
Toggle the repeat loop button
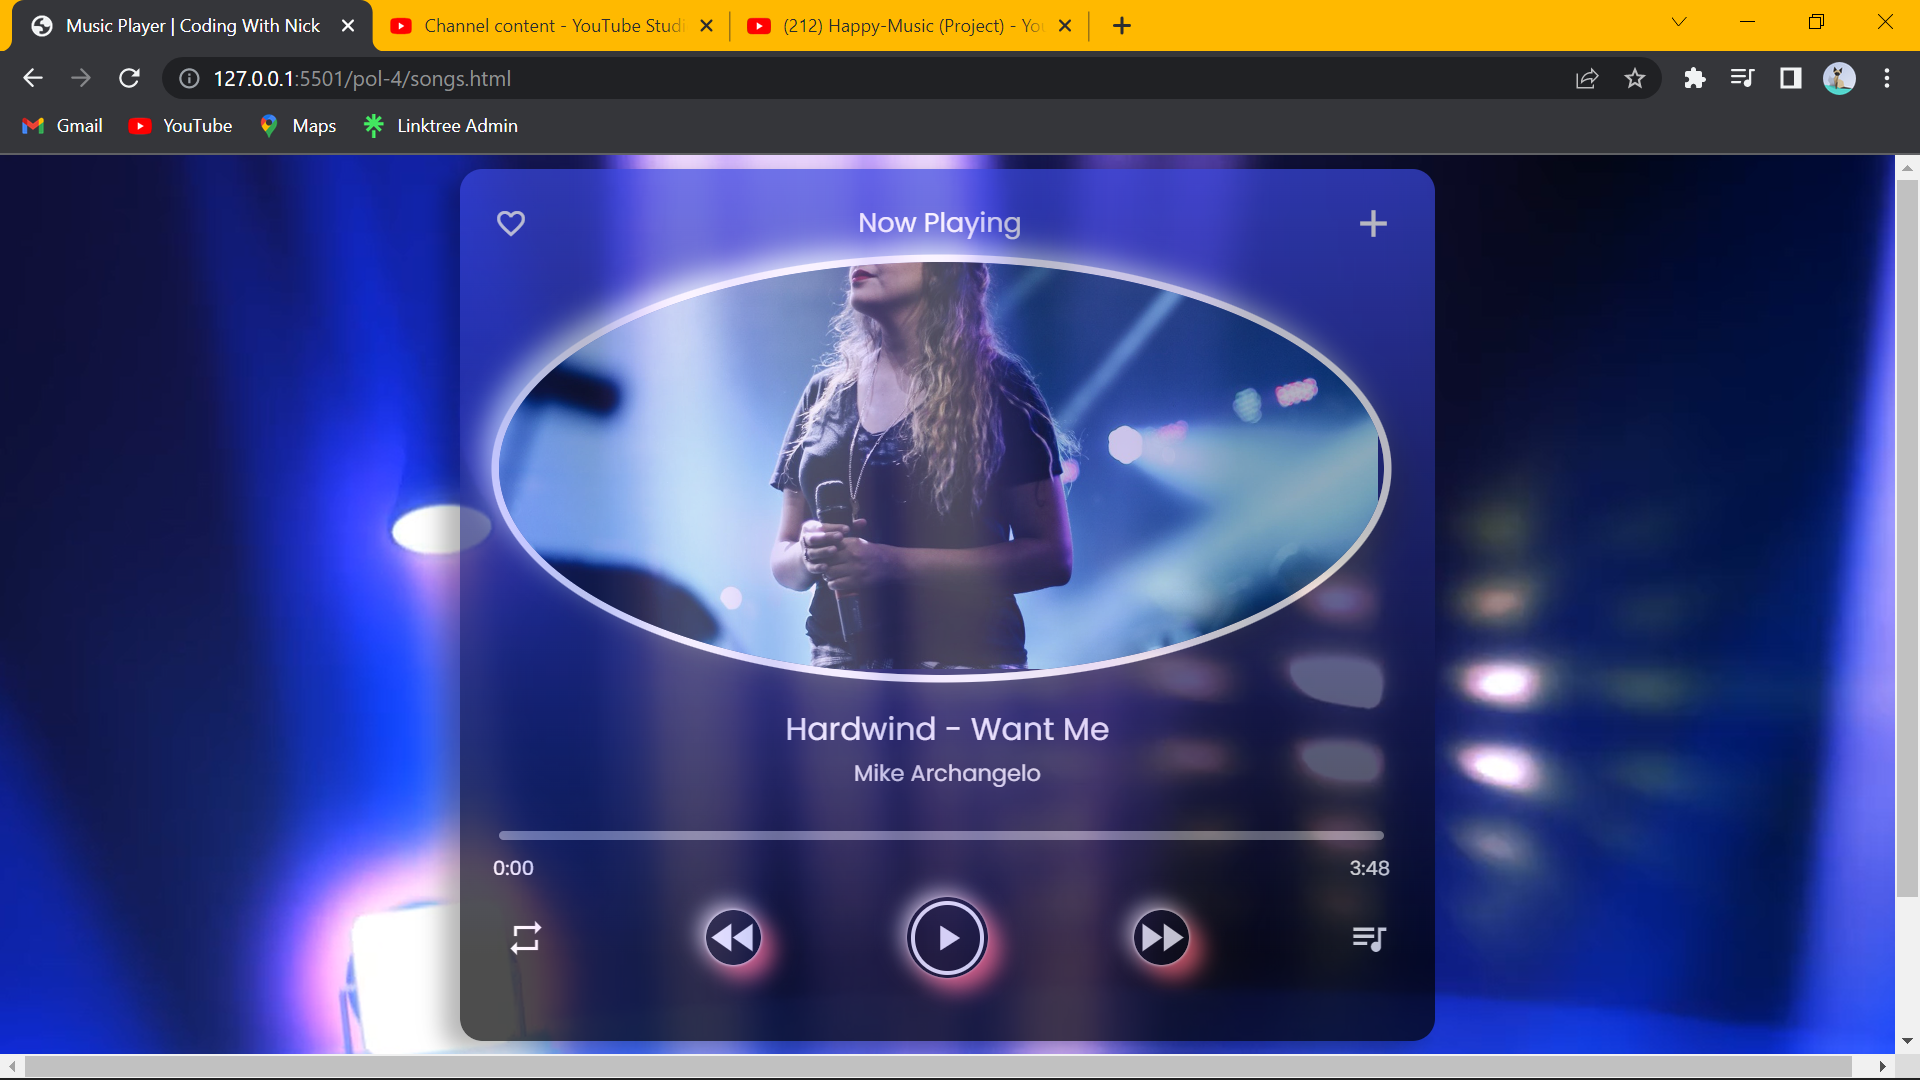pyautogui.click(x=526, y=938)
